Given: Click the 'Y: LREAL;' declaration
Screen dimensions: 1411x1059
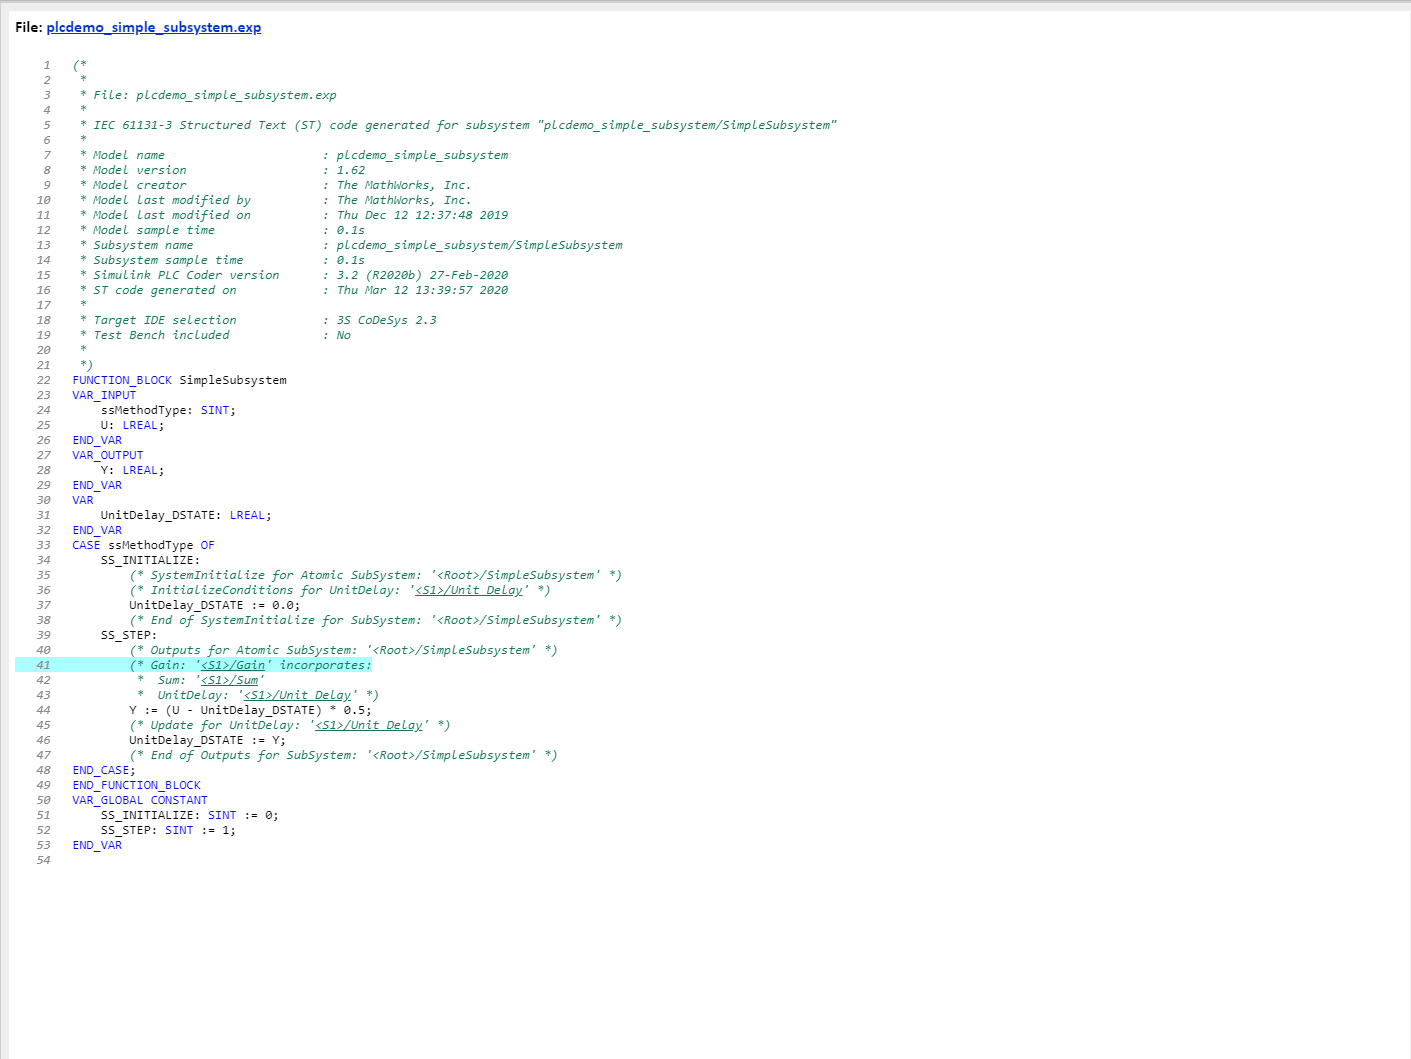Looking at the screenshot, I should 132,470.
